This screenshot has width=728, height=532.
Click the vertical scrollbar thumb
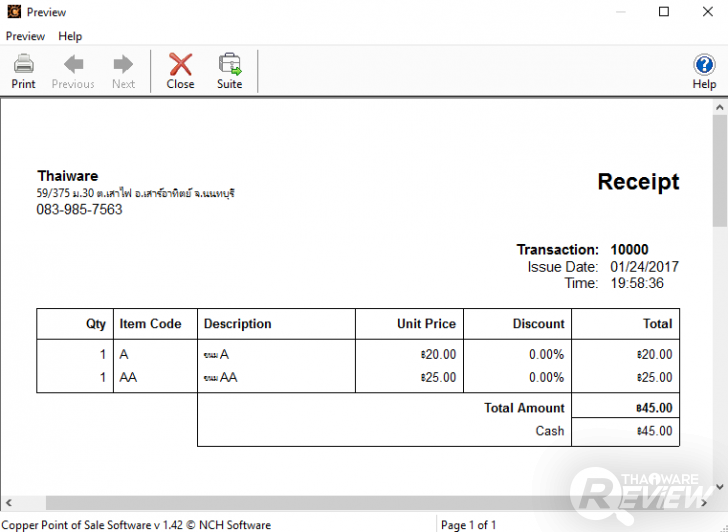point(720,170)
